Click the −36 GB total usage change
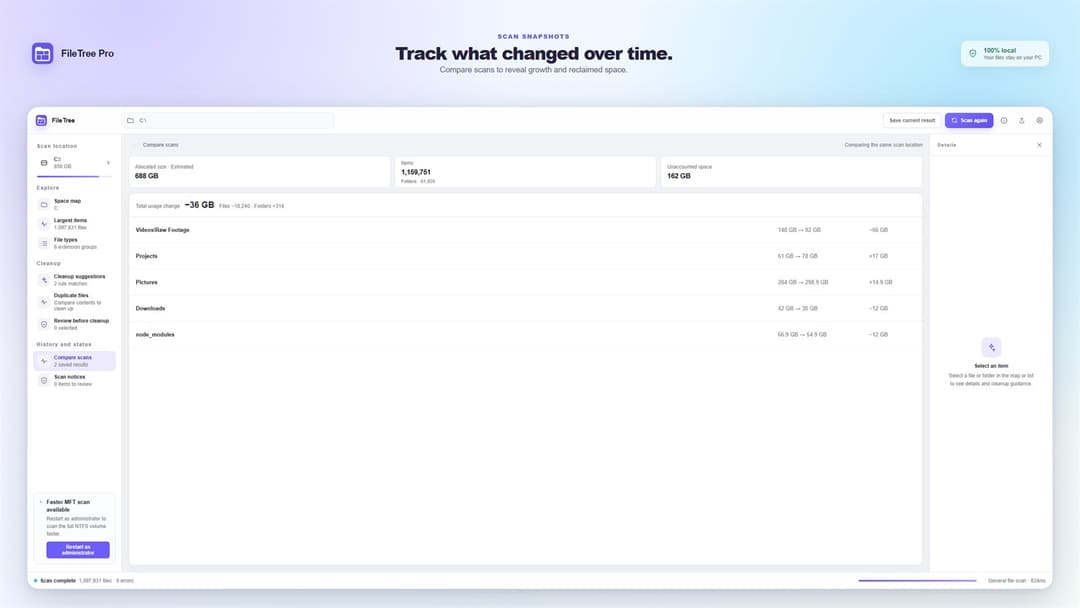The image size is (1080, 608). click(x=199, y=205)
